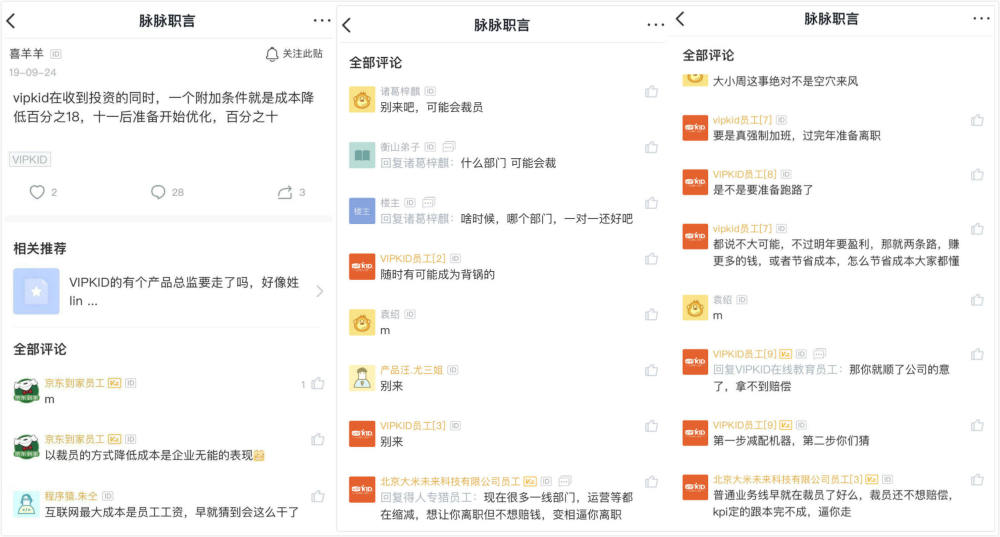Open reply icon beside 楼主 name

point(429,203)
